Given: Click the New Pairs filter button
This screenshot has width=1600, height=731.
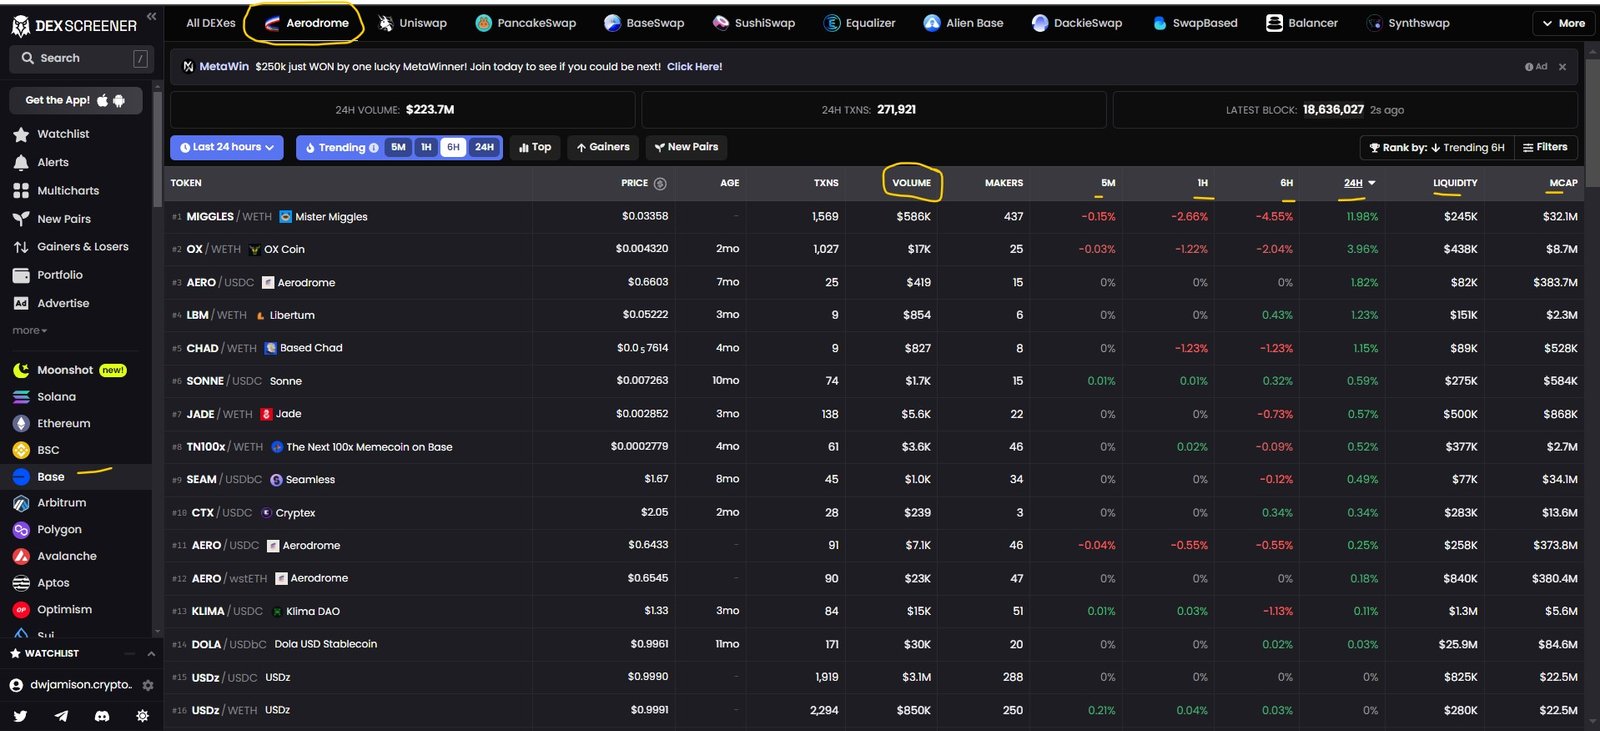Looking at the screenshot, I should point(686,147).
